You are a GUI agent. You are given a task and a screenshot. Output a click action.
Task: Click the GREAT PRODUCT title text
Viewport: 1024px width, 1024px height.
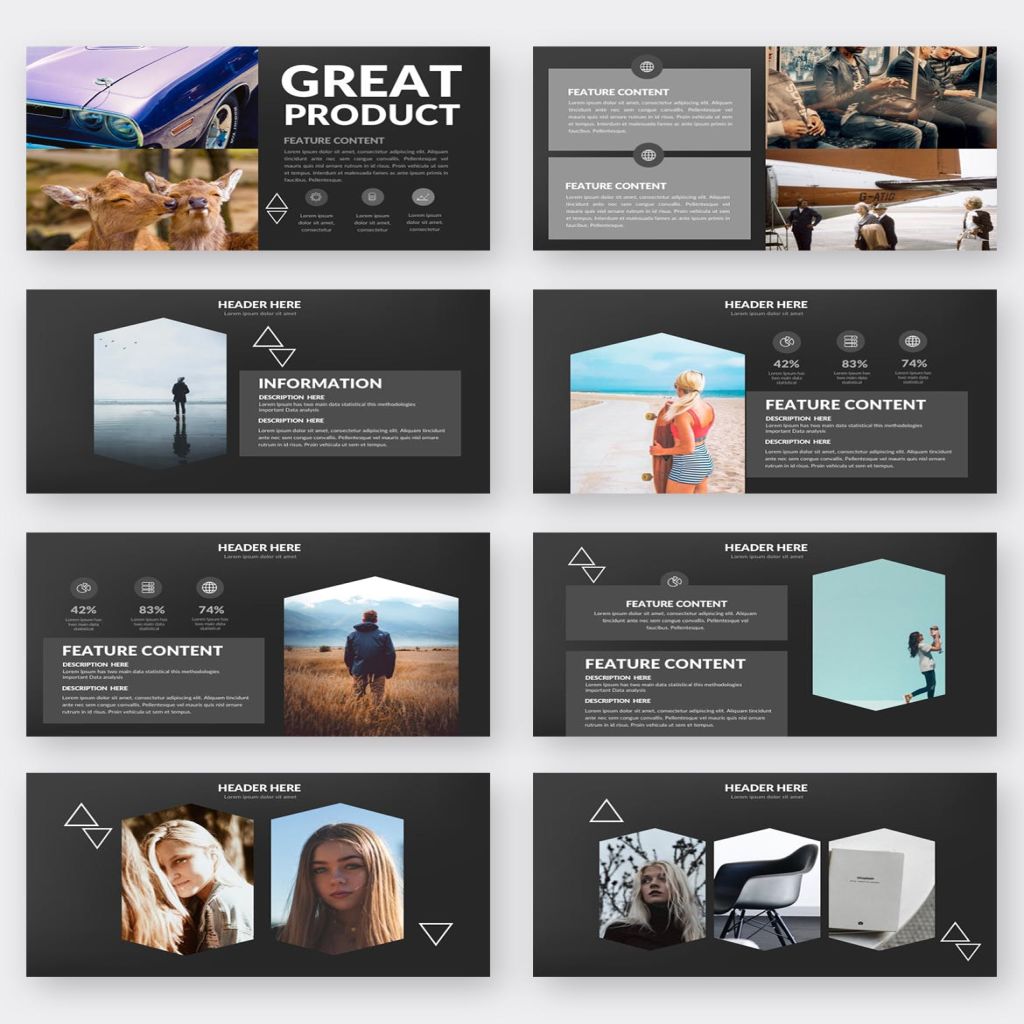(371, 96)
